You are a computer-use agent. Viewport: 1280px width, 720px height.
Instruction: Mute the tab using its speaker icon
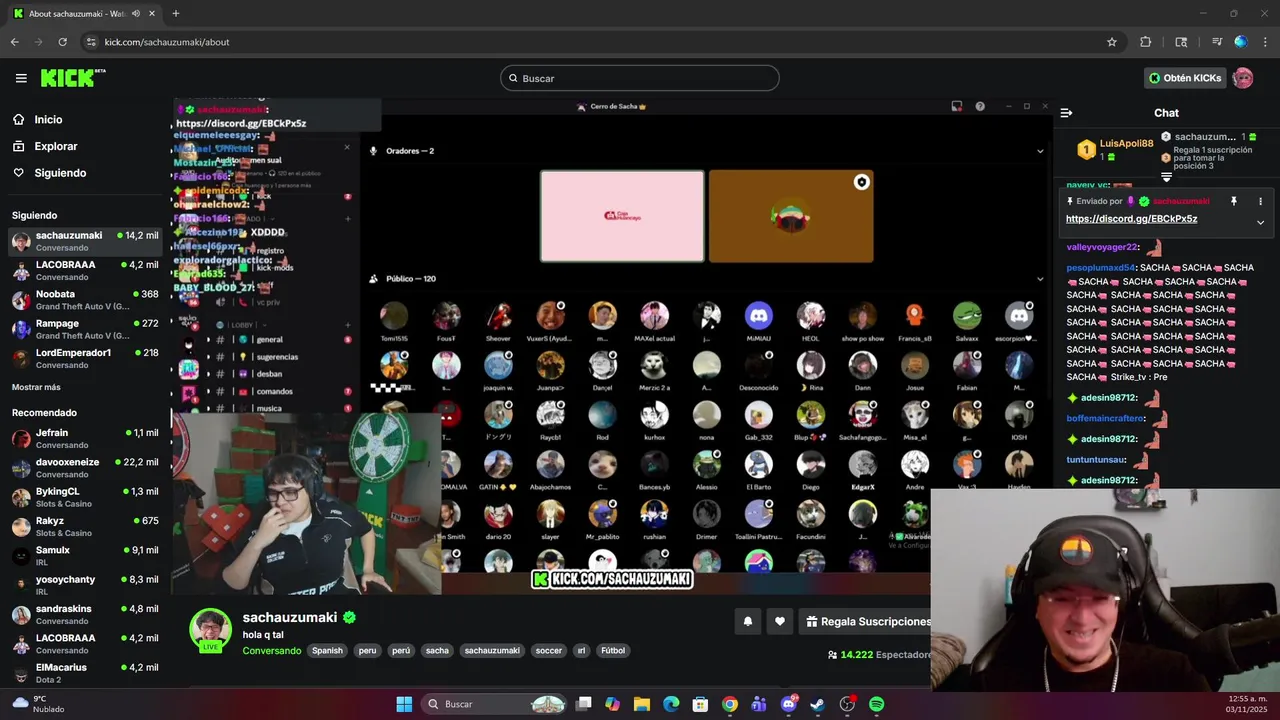136,14
